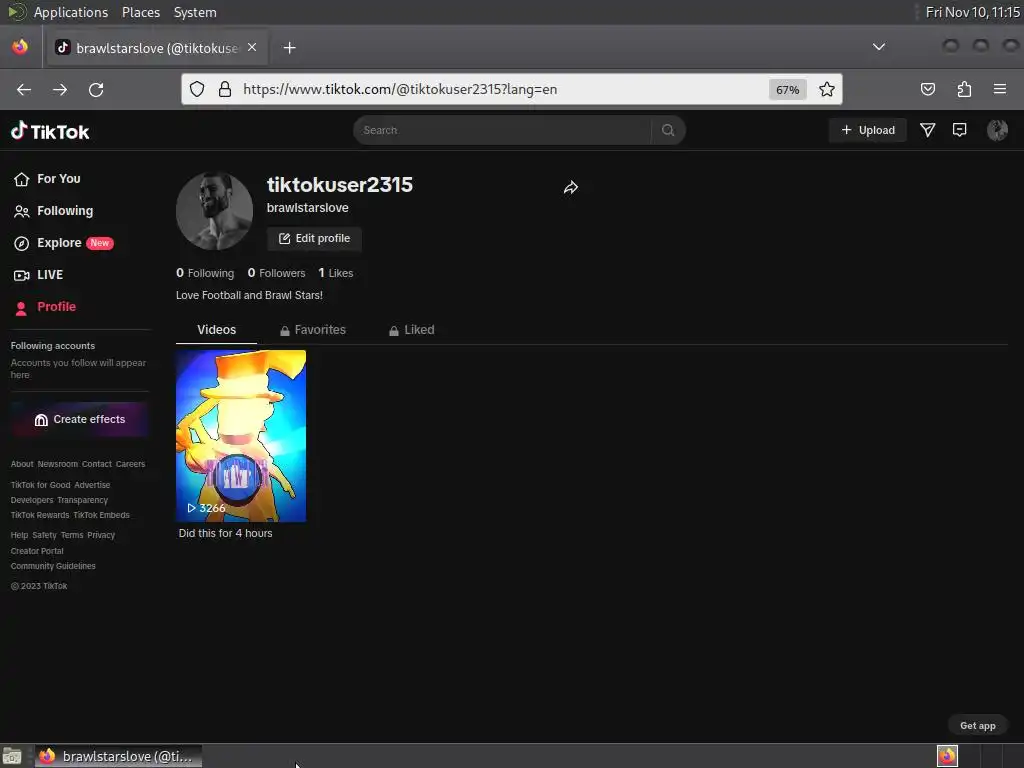Click the 67% zoom indicator
Image resolution: width=1024 pixels, height=768 pixels.
coord(788,90)
